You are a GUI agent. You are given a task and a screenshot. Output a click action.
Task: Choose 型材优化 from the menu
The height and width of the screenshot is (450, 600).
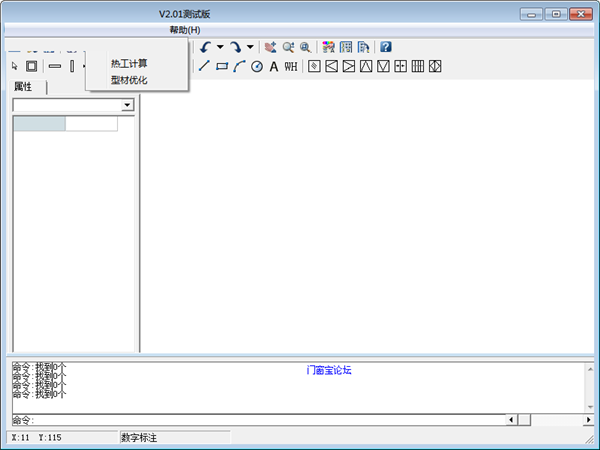point(129,79)
